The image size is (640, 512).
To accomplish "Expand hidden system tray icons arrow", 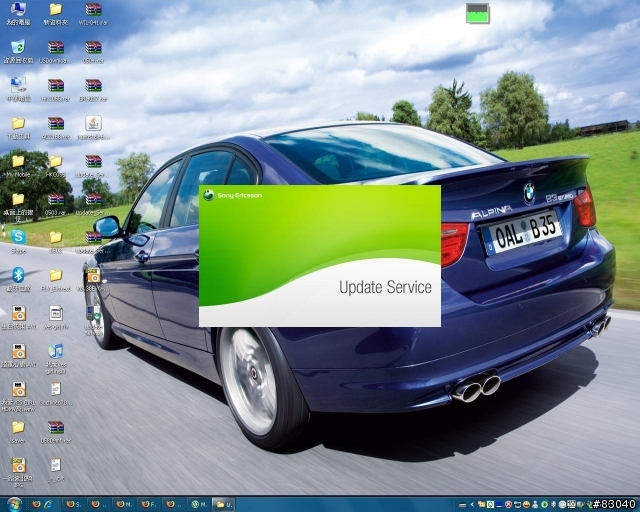I will [472, 505].
